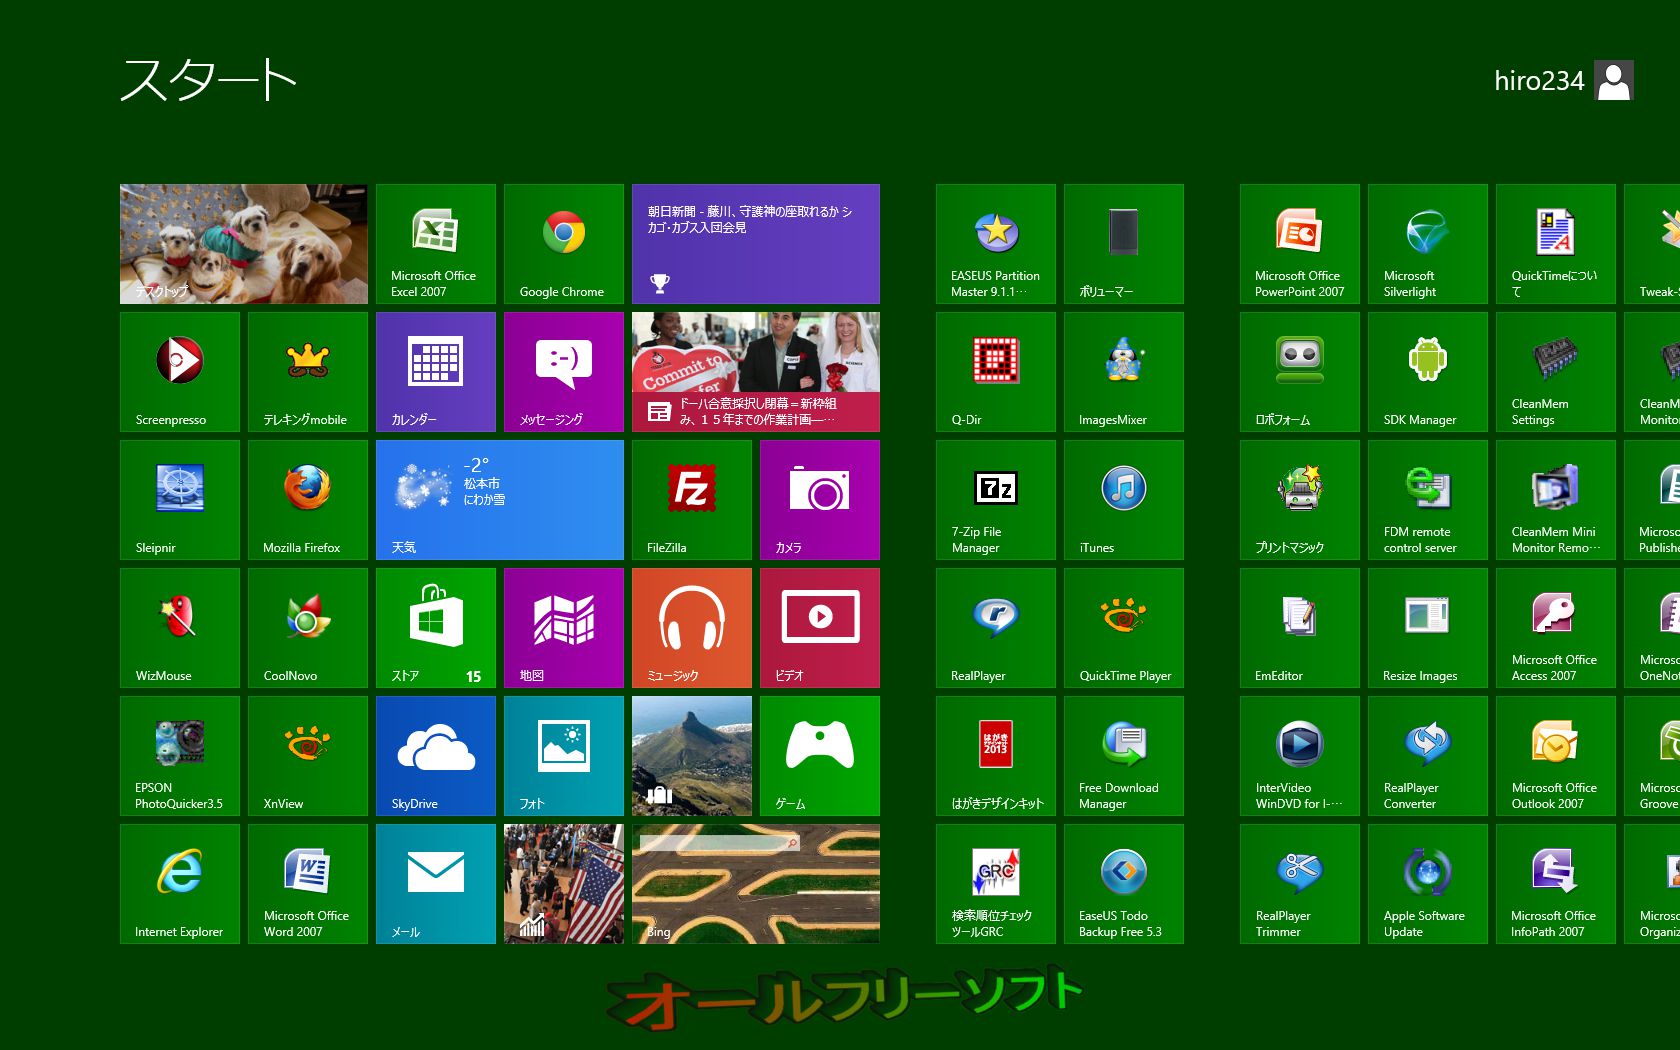The image size is (1680, 1050).
Task: Open the Desktop tile with dogs photo
Action: click(x=244, y=244)
